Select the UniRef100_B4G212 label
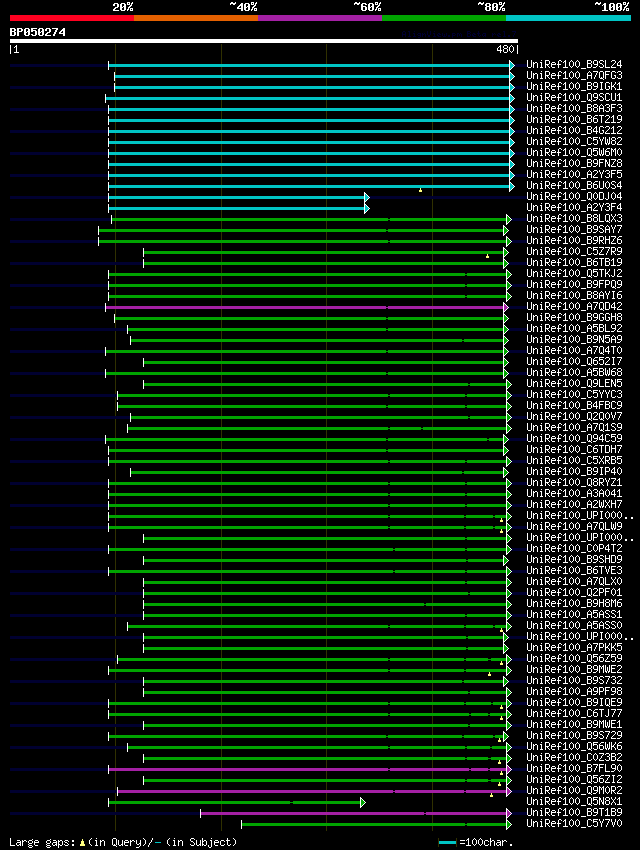This screenshot has height=850, width=640. (574, 131)
